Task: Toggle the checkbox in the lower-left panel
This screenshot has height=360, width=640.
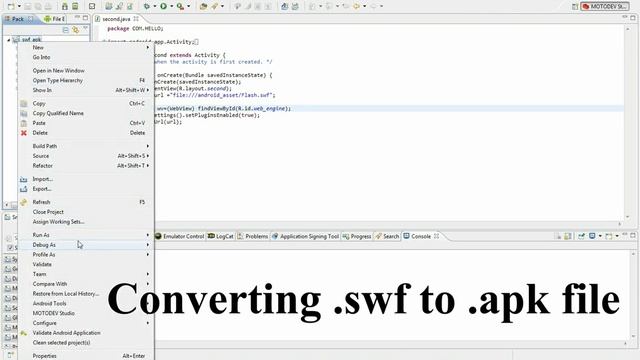Action: (x=10, y=247)
